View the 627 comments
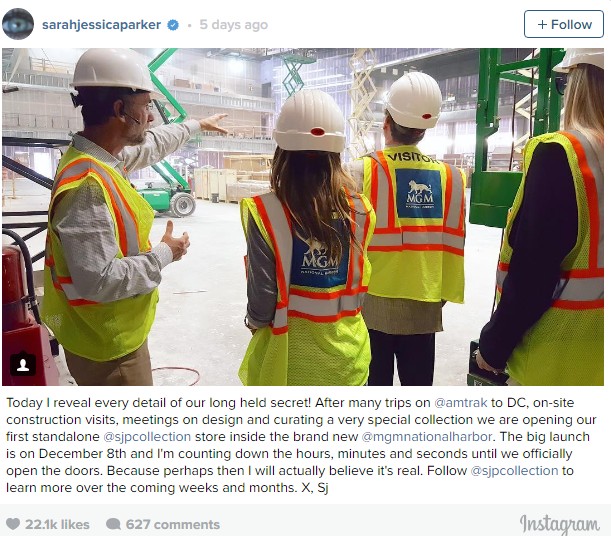The width and height of the screenshot is (611, 536). point(173,524)
